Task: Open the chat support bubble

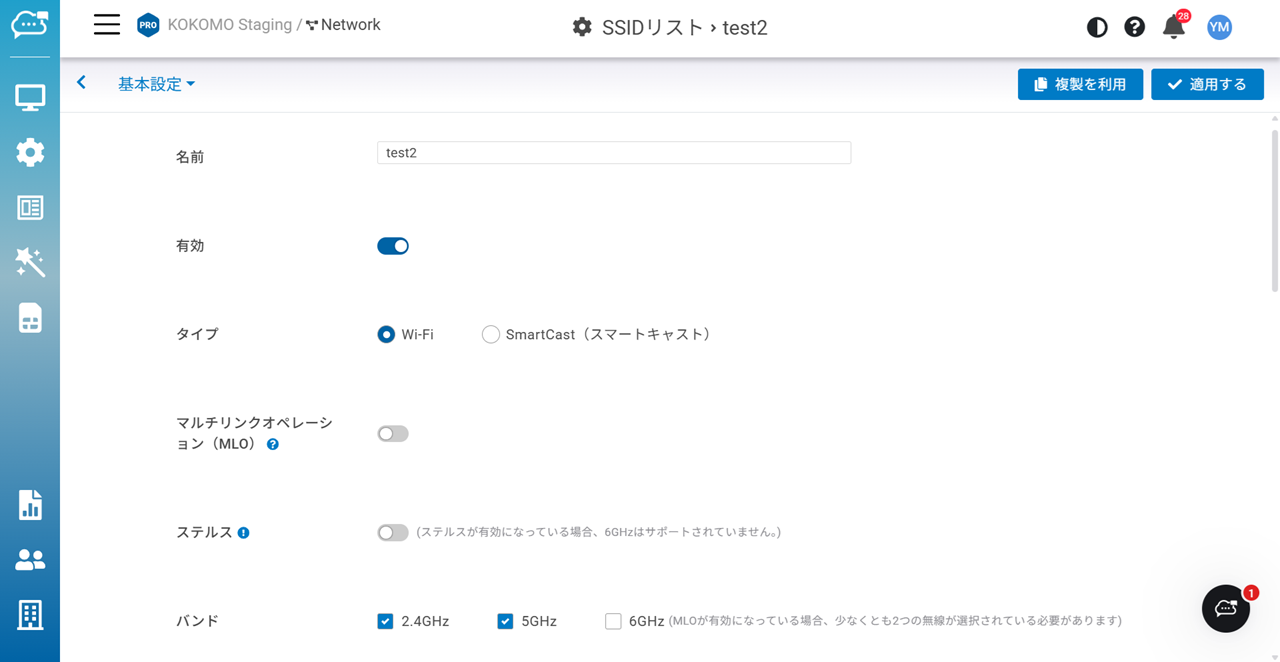Action: [1226, 608]
